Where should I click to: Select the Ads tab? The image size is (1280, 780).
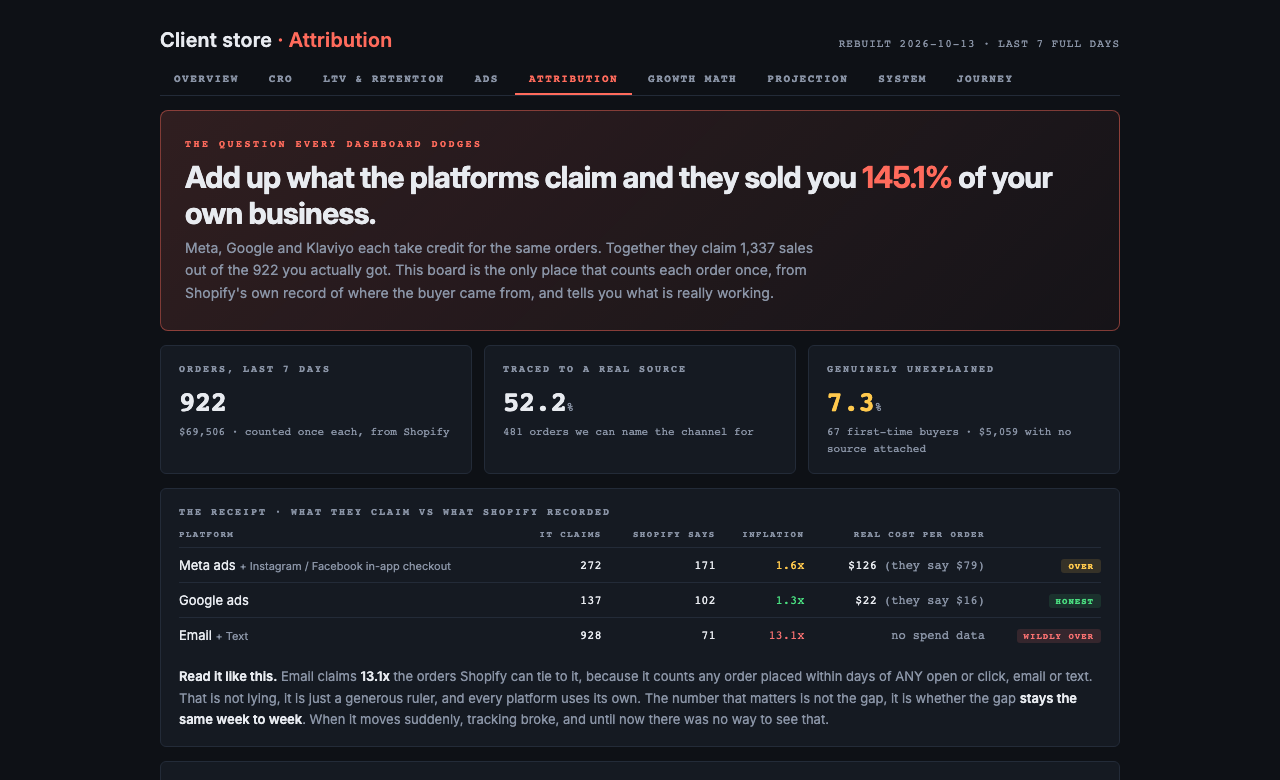486,79
